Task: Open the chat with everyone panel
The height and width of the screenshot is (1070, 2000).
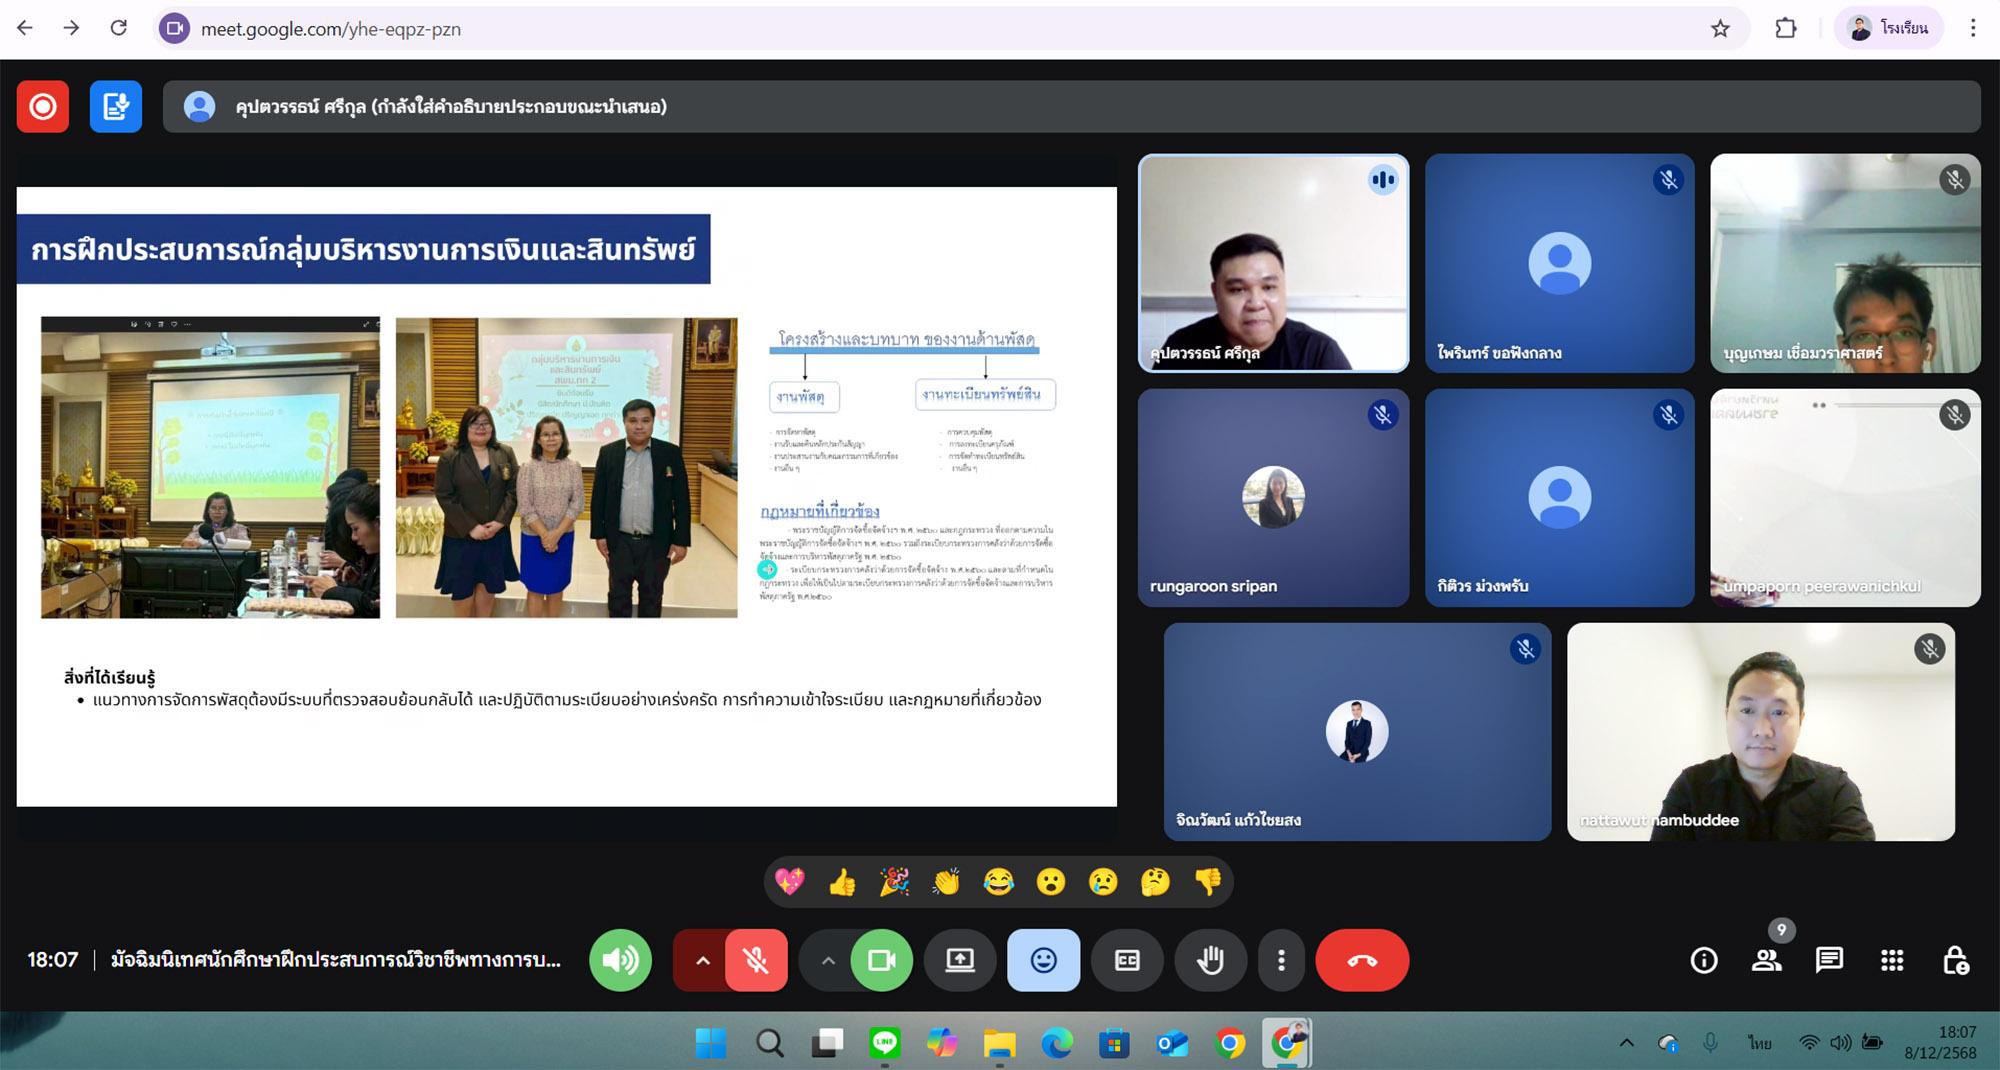Action: [x=1829, y=961]
